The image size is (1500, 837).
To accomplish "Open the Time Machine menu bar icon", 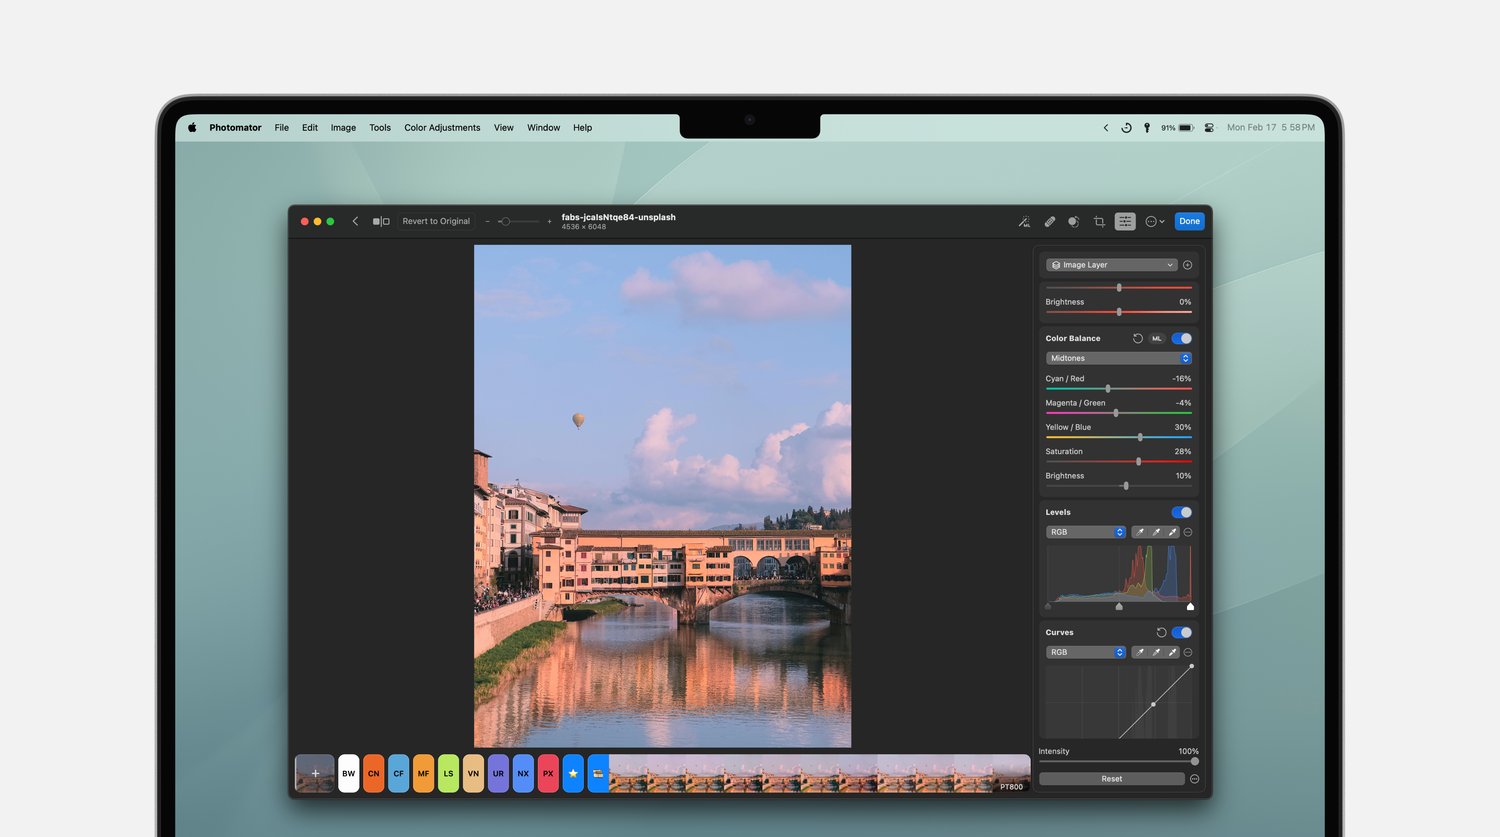I will [x=1126, y=128].
